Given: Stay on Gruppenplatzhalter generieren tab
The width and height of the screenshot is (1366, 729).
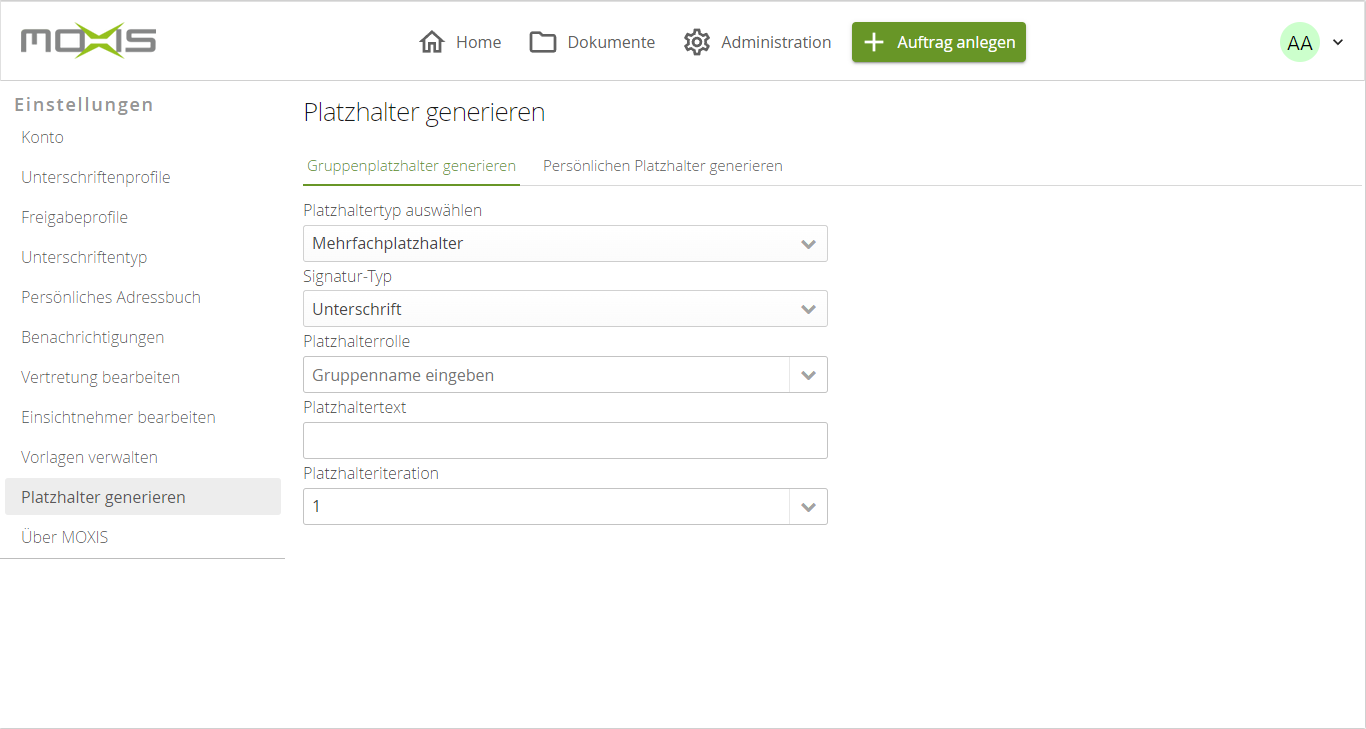Looking at the screenshot, I should 411,165.
